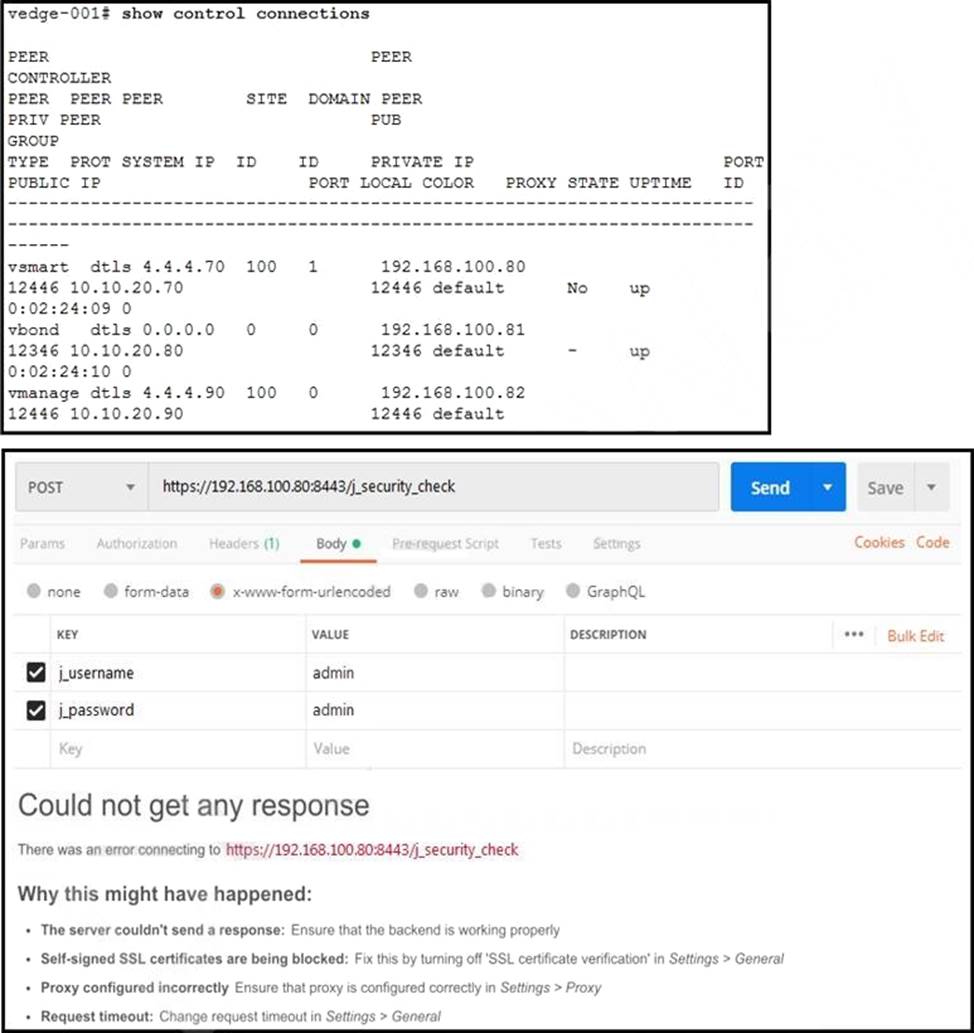Viewport: 974px width, 1033px height.
Task: Open the Pre-request Script tab
Action: [x=445, y=543]
